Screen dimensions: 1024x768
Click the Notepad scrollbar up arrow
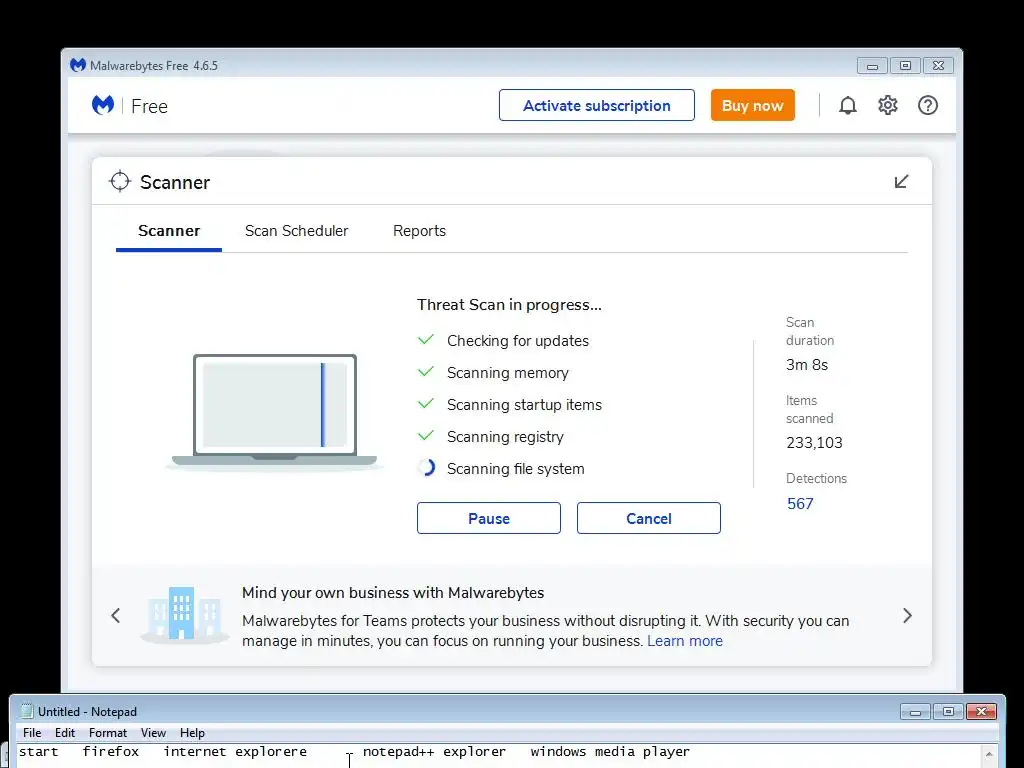point(989,754)
